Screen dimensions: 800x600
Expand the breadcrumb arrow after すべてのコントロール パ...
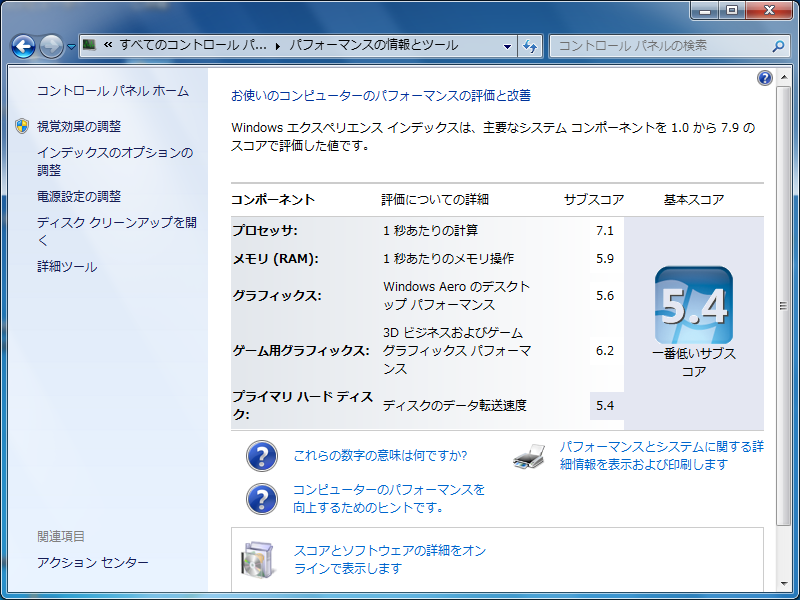[x=278, y=46]
